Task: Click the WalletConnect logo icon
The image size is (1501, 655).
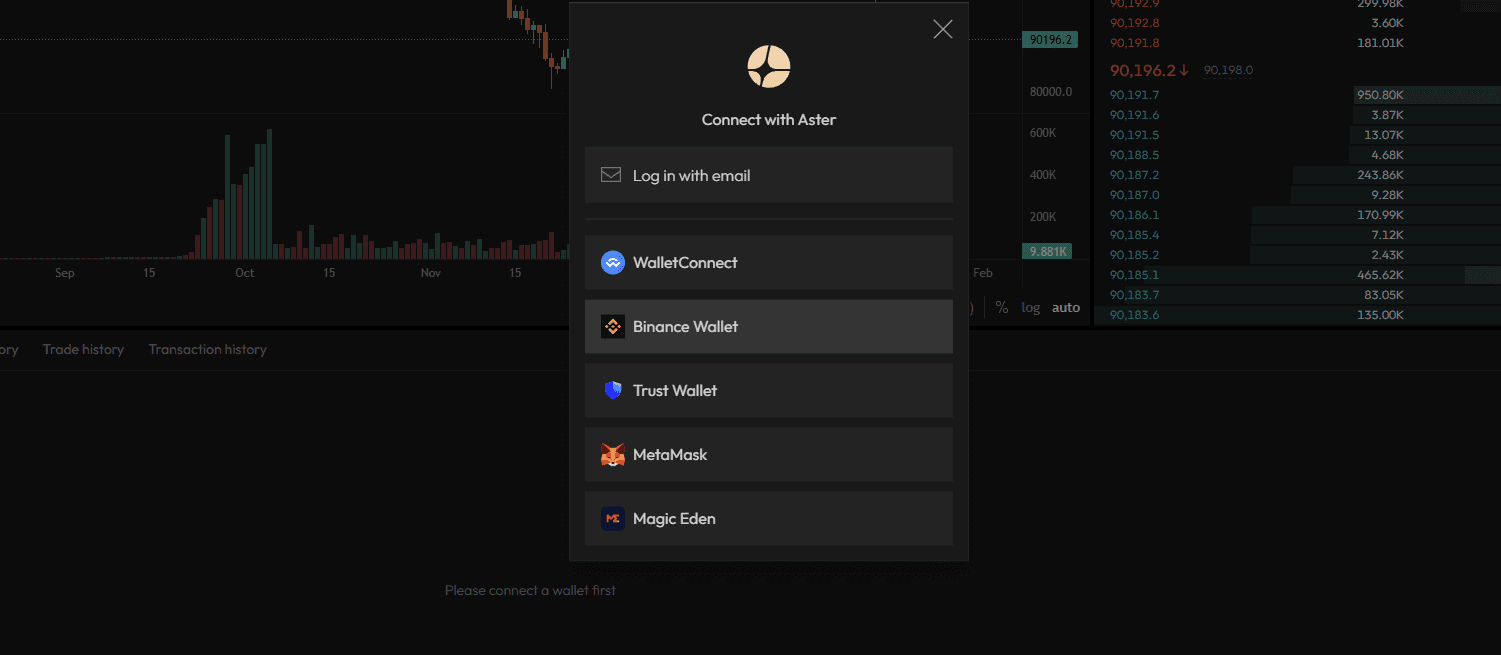Action: (x=613, y=263)
